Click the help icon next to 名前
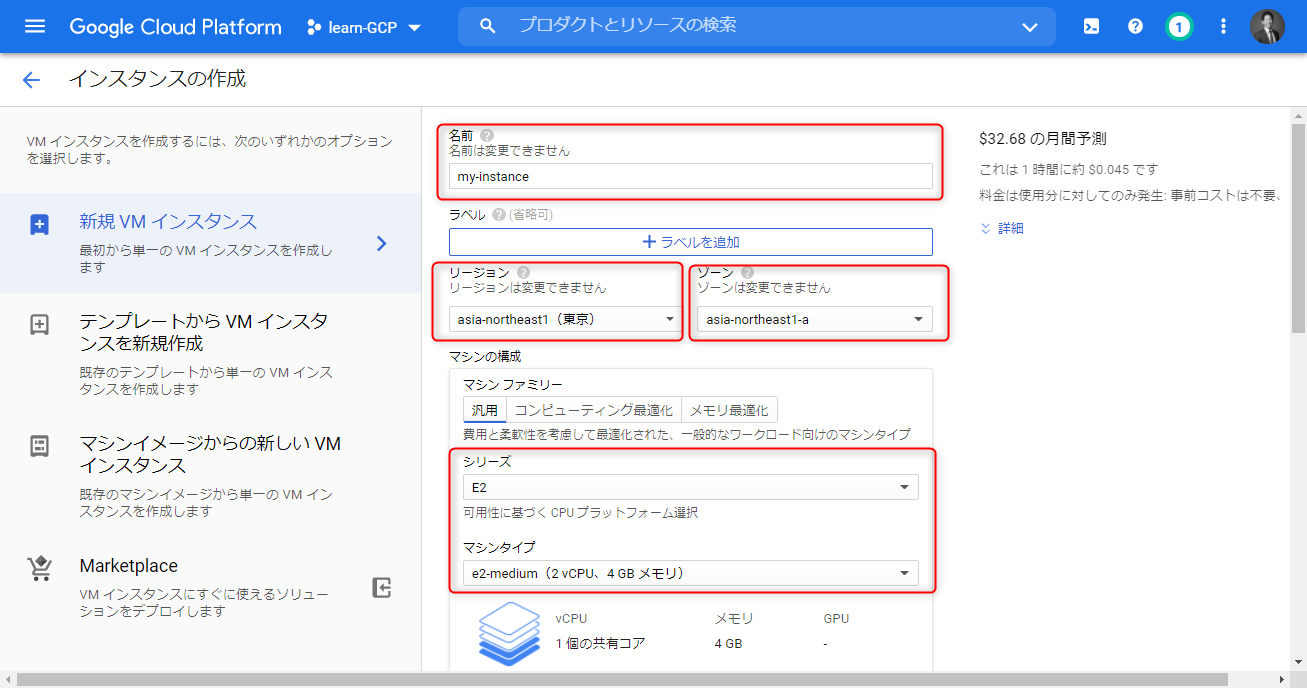The height and width of the screenshot is (688, 1307). (487, 135)
